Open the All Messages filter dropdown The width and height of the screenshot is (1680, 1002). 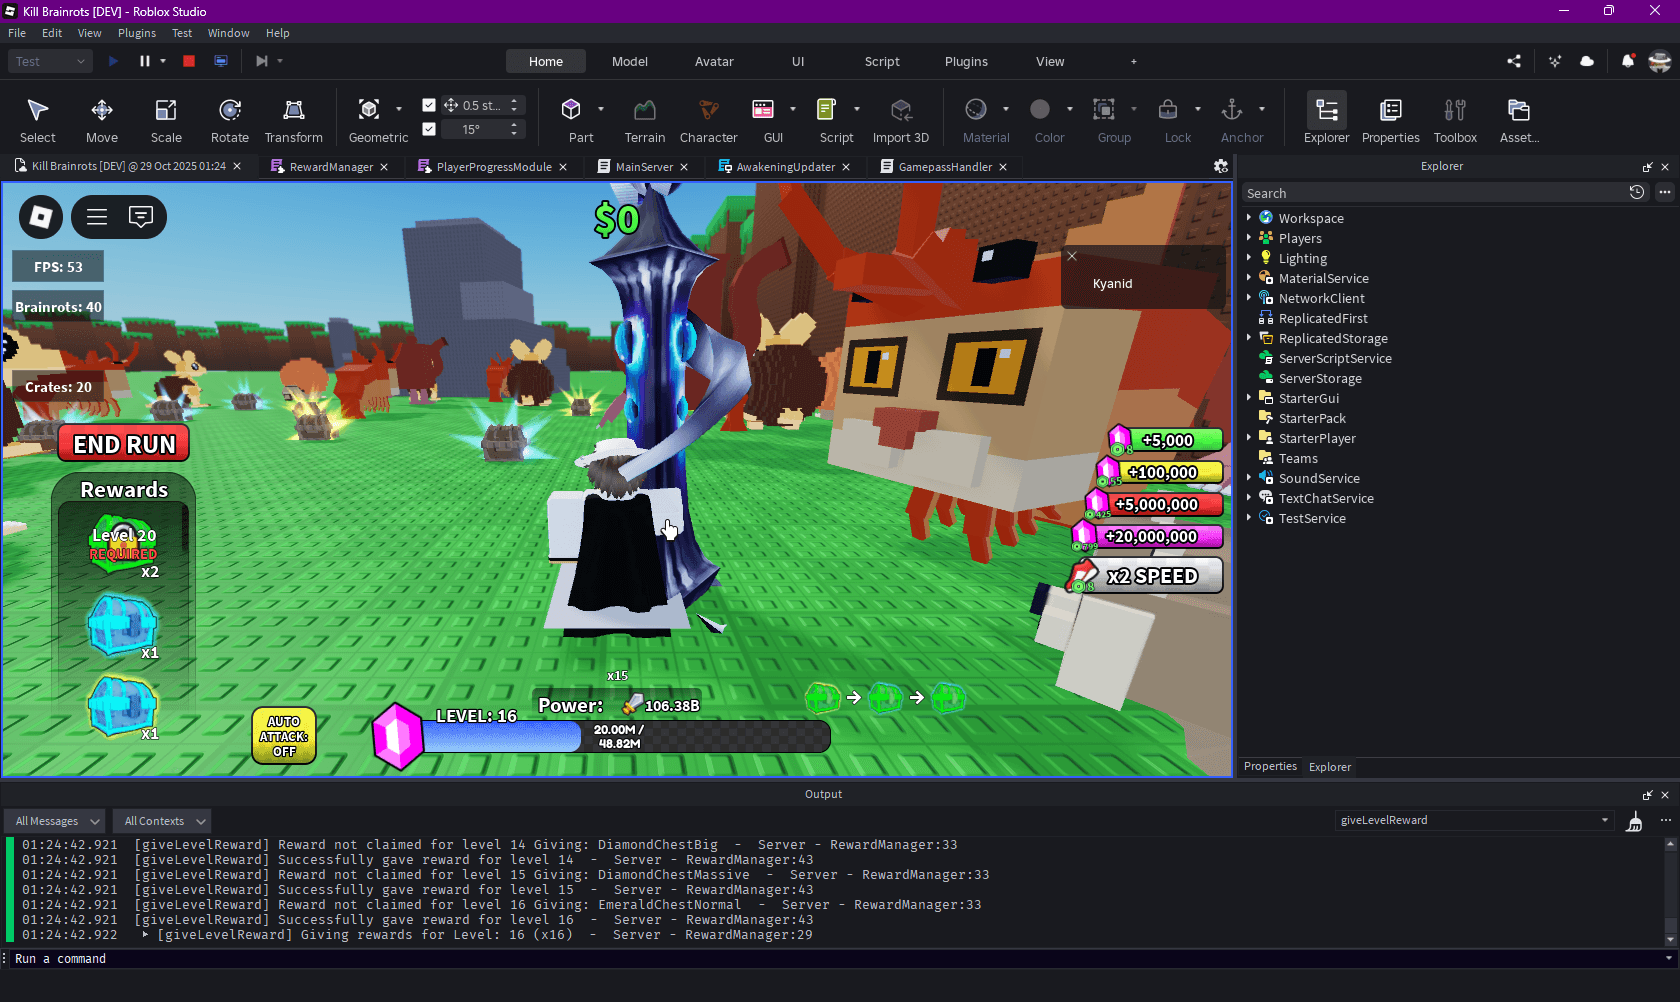tap(55, 821)
